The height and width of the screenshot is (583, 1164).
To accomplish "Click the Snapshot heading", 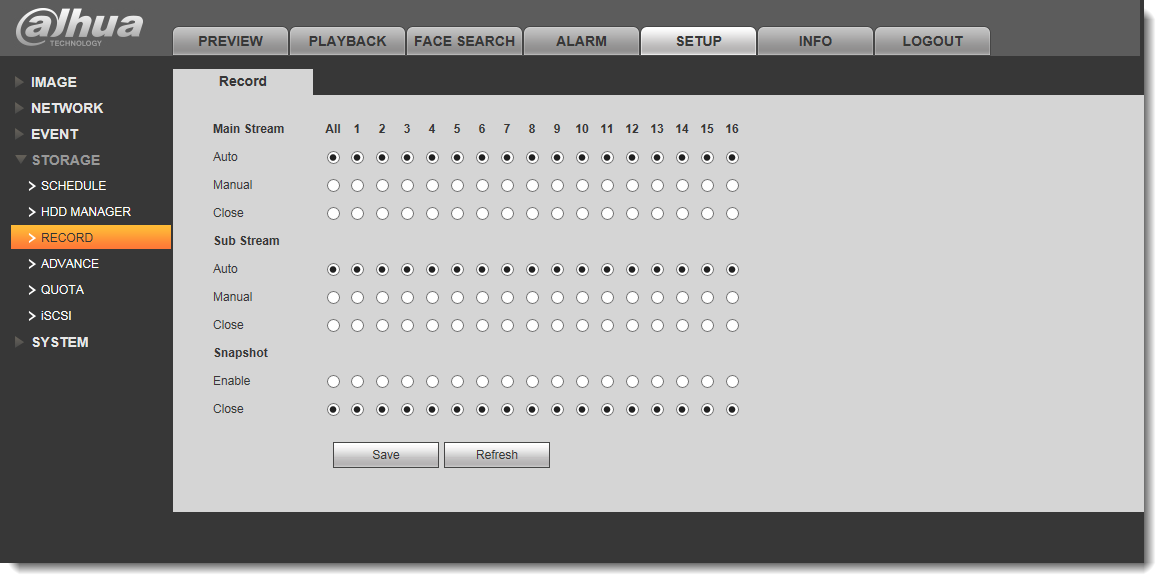I will coord(241,354).
